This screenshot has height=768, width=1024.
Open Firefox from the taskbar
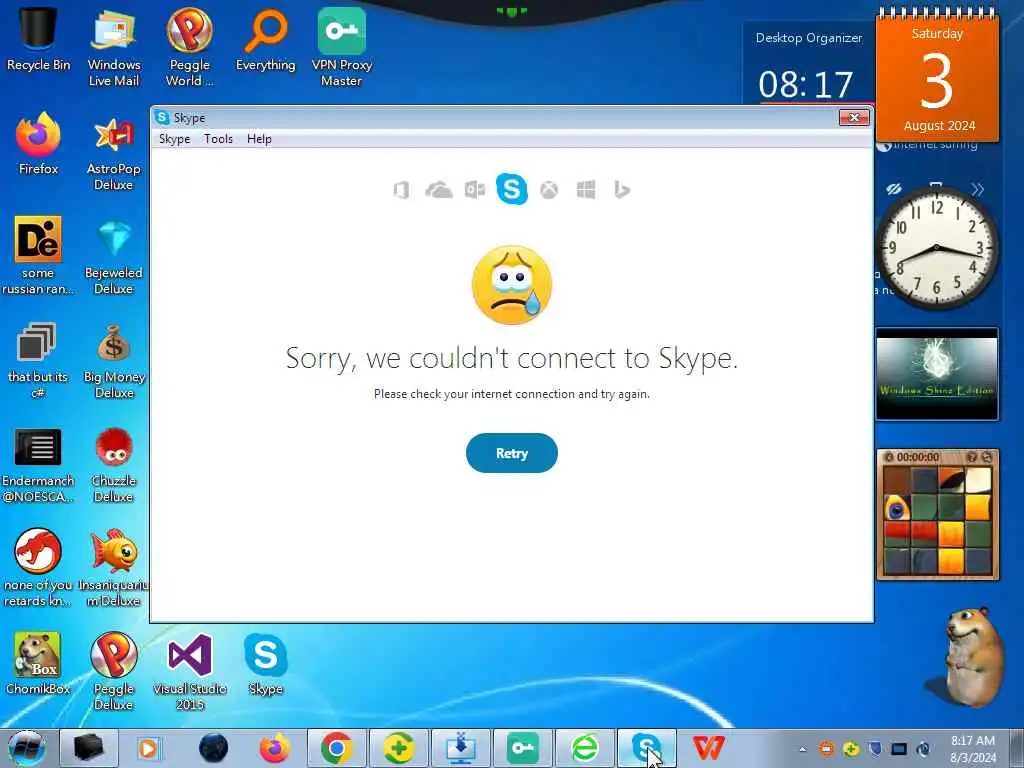click(274, 748)
